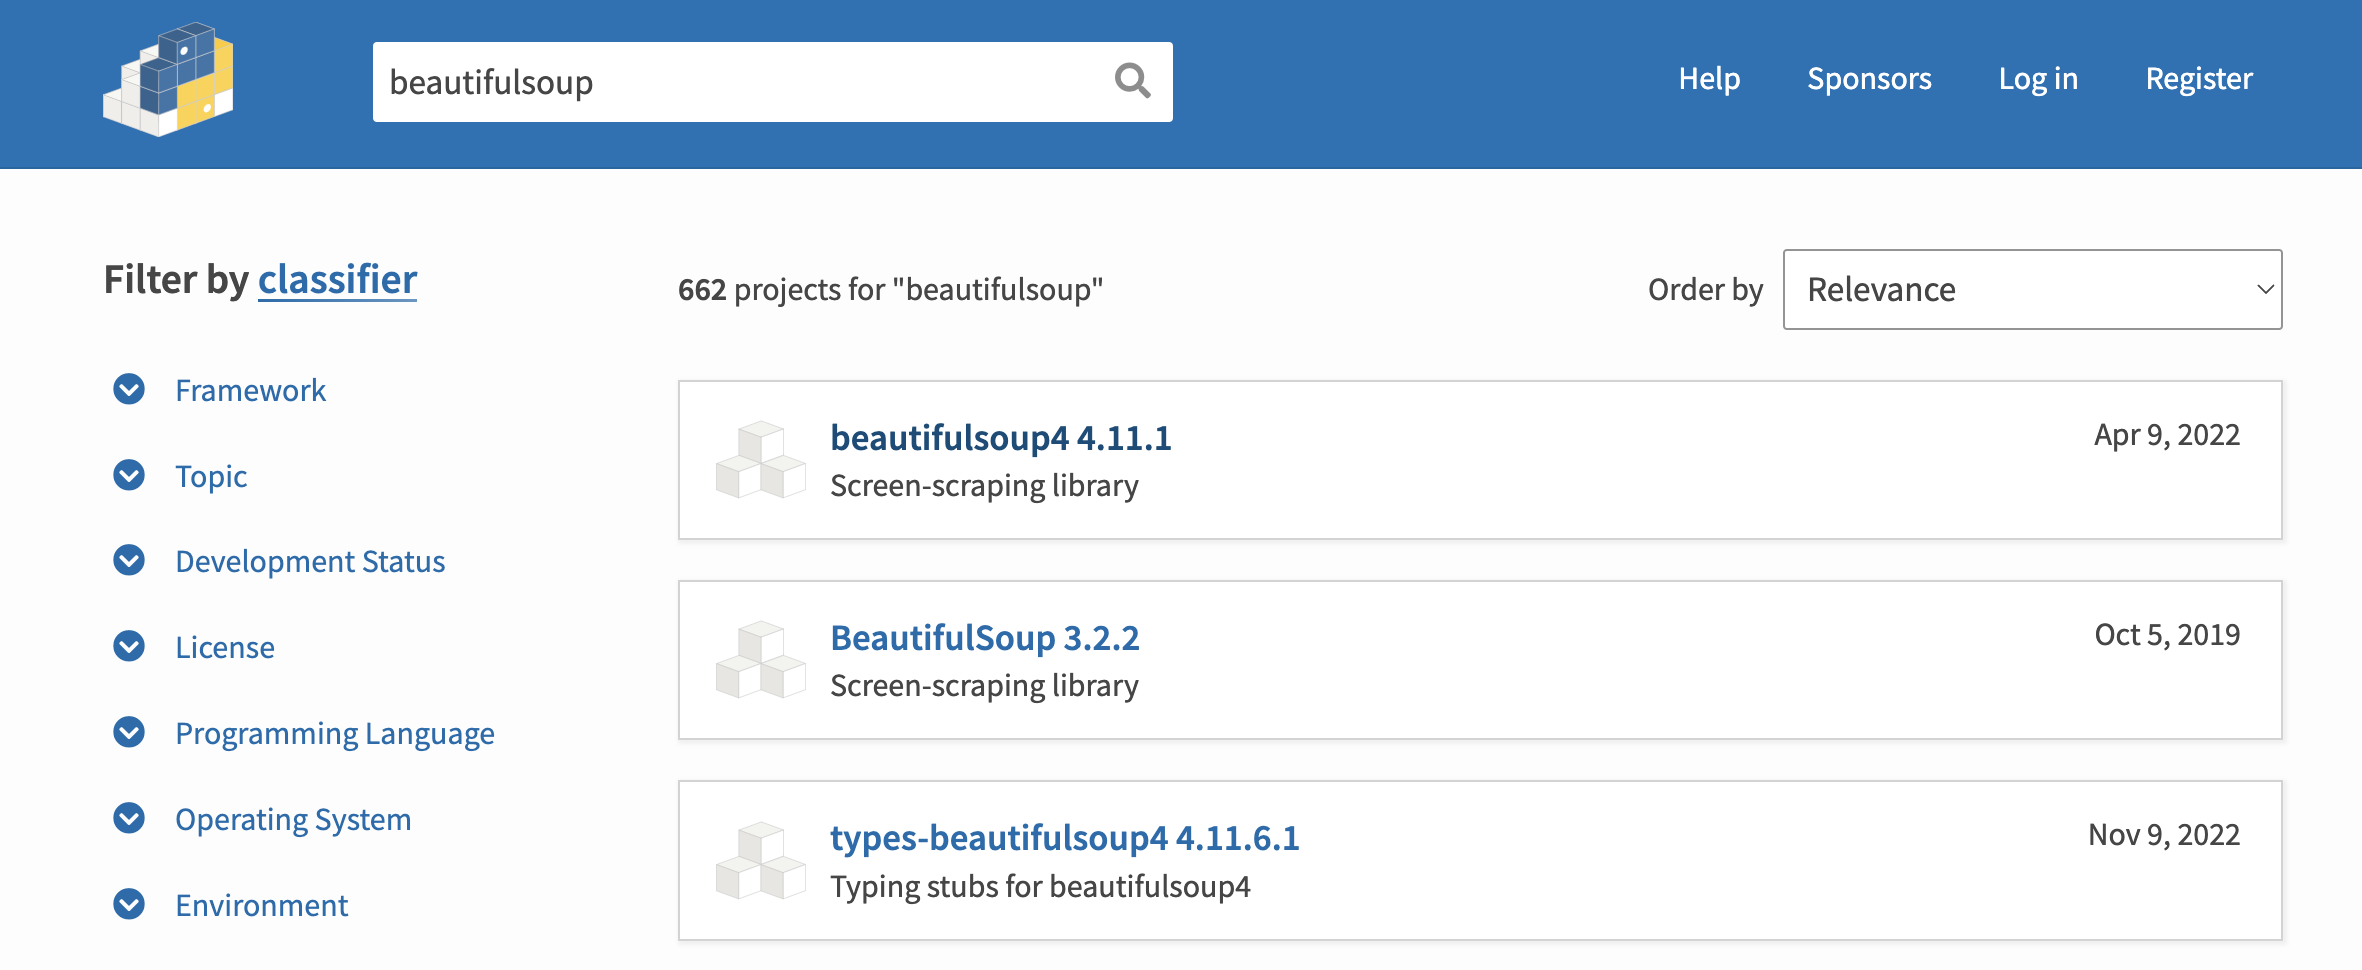Click the package cube icon beside BeautifulSoup 3.2.2
This screenshot has width=2362, height=970.
(x=760, y=659)
